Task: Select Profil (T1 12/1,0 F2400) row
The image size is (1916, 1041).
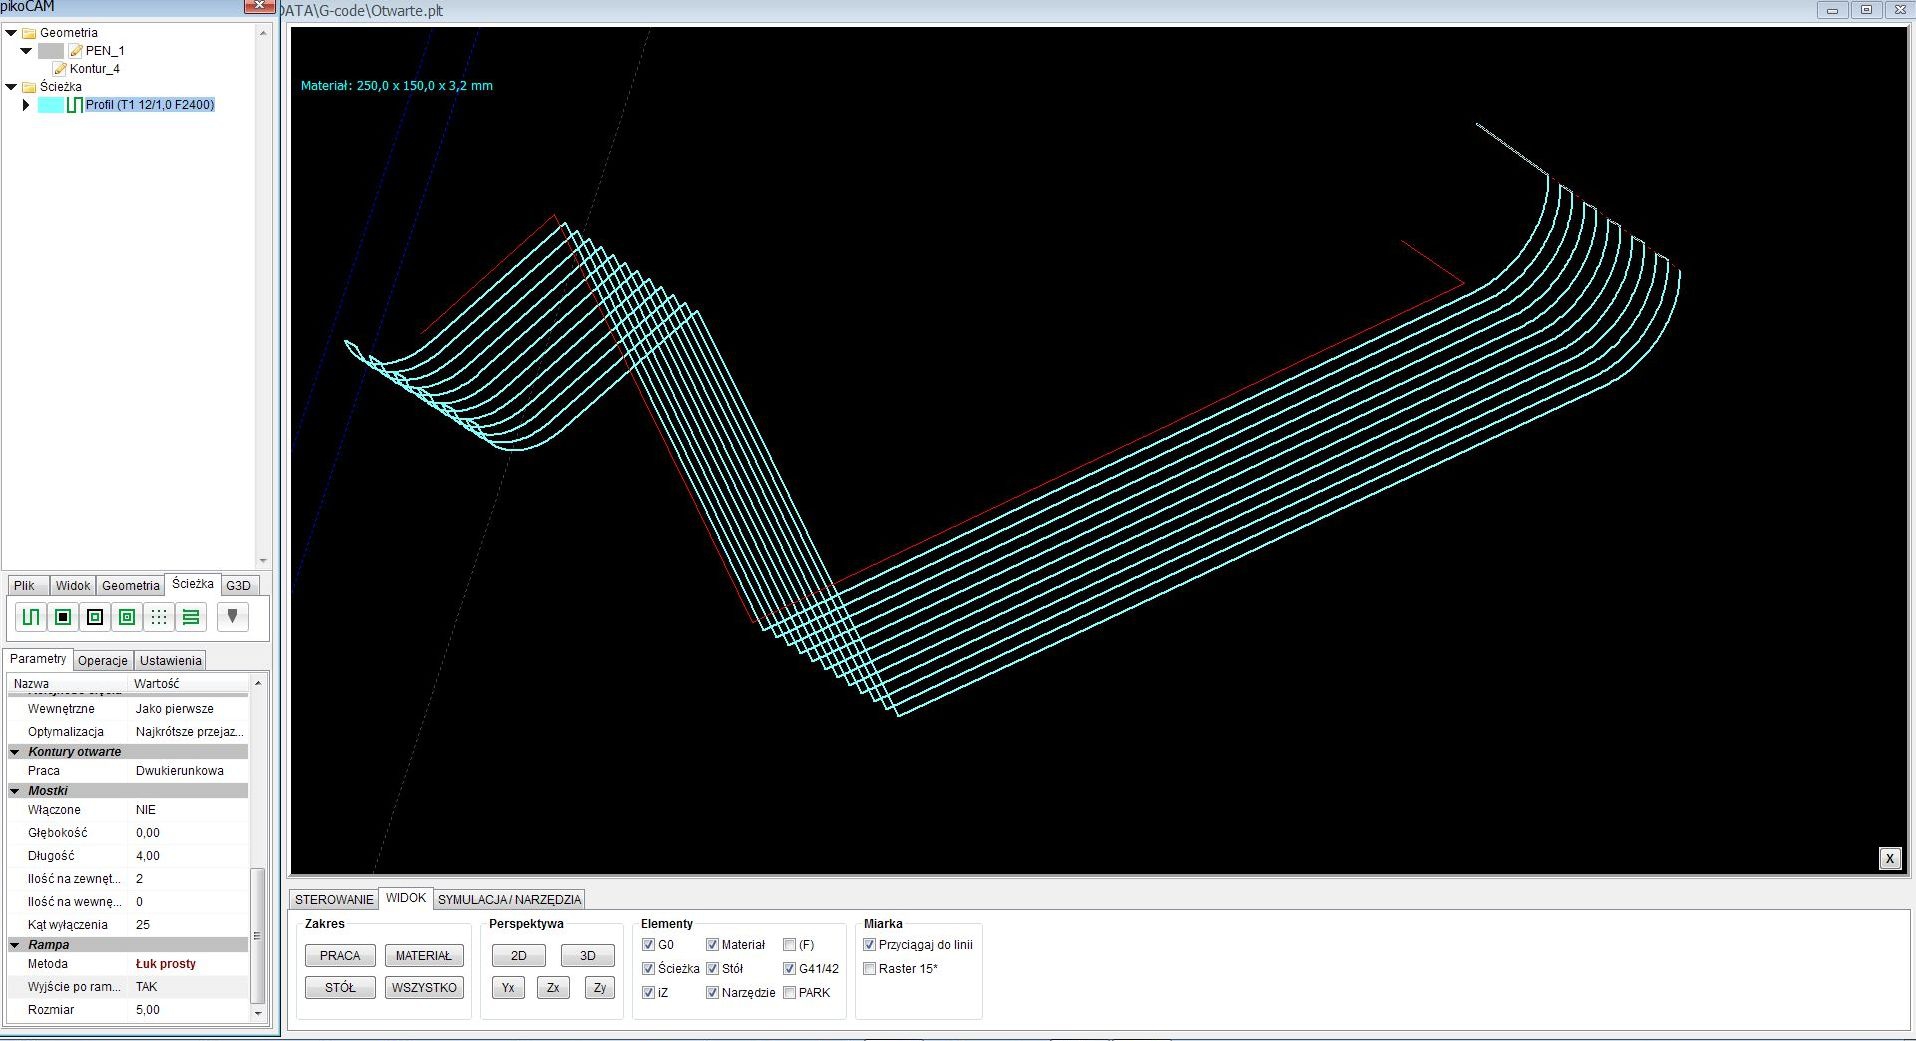Action: point(150,105)
